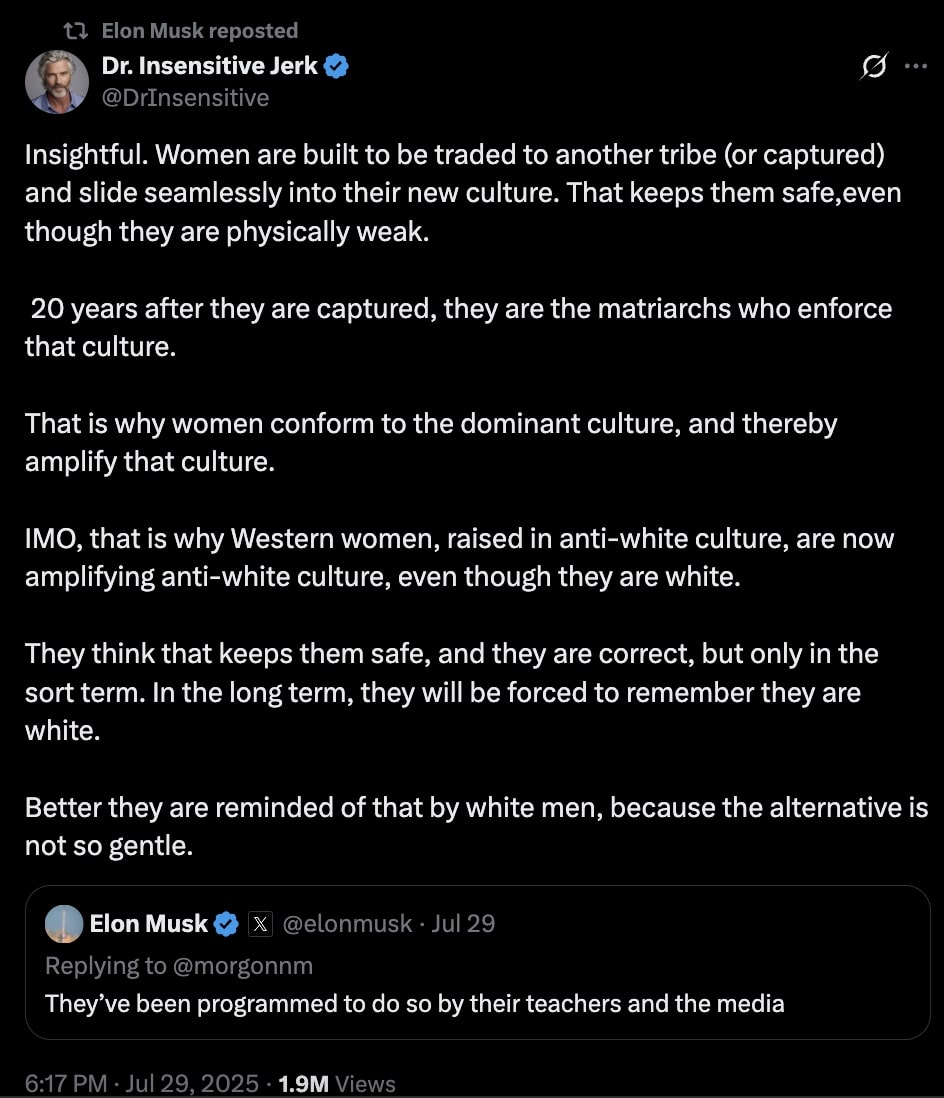Click the X affiliation badge next to Elon Musk
Screen dimensions: 944x1098
click(260, 923)
